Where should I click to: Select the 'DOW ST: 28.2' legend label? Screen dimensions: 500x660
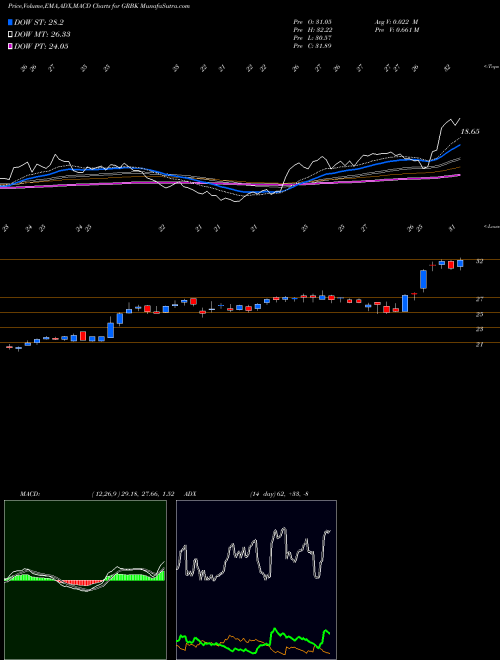pyautogui.click(x=39, y=22)
